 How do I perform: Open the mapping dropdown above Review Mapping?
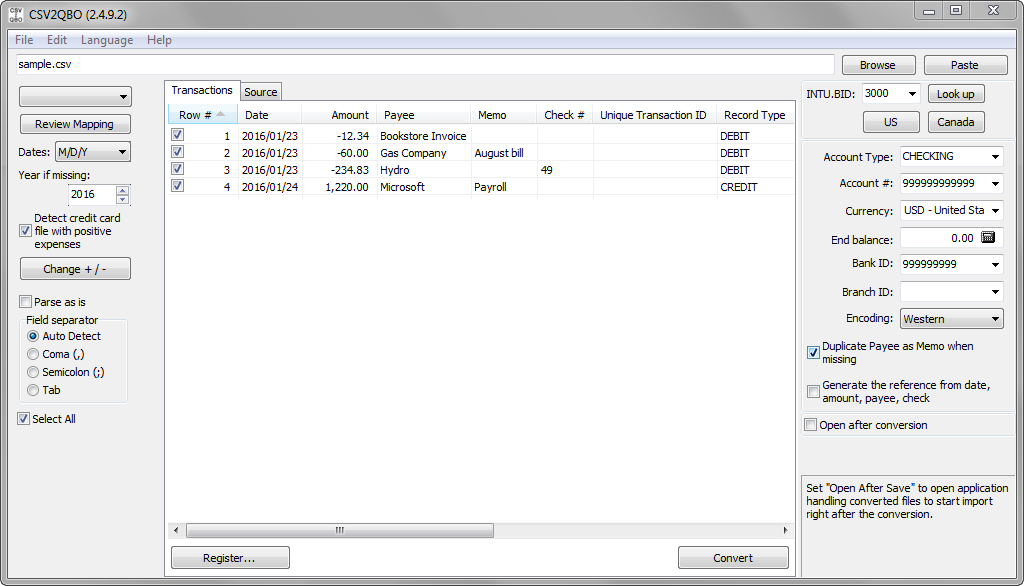75,97
